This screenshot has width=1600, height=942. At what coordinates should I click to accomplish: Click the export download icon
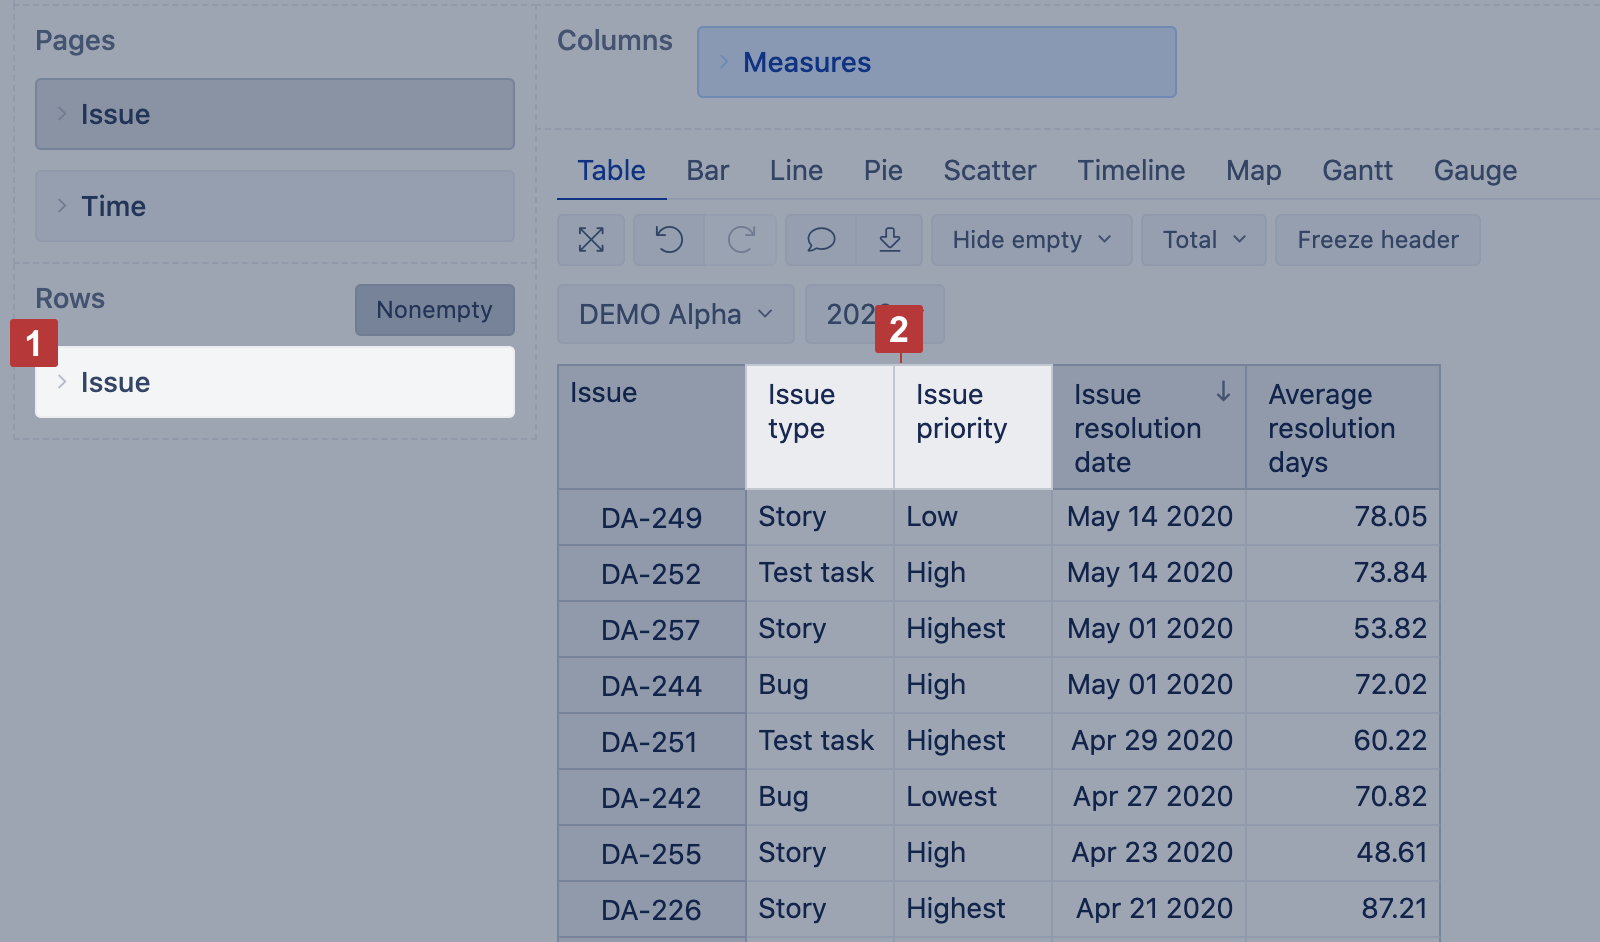[890, 240]
